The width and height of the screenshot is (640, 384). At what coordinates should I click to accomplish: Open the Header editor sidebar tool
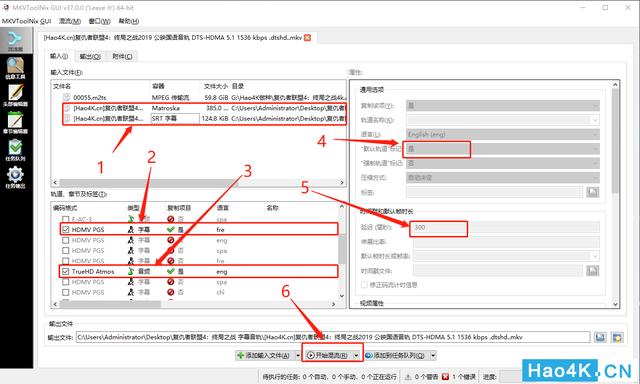click(16, 95)
